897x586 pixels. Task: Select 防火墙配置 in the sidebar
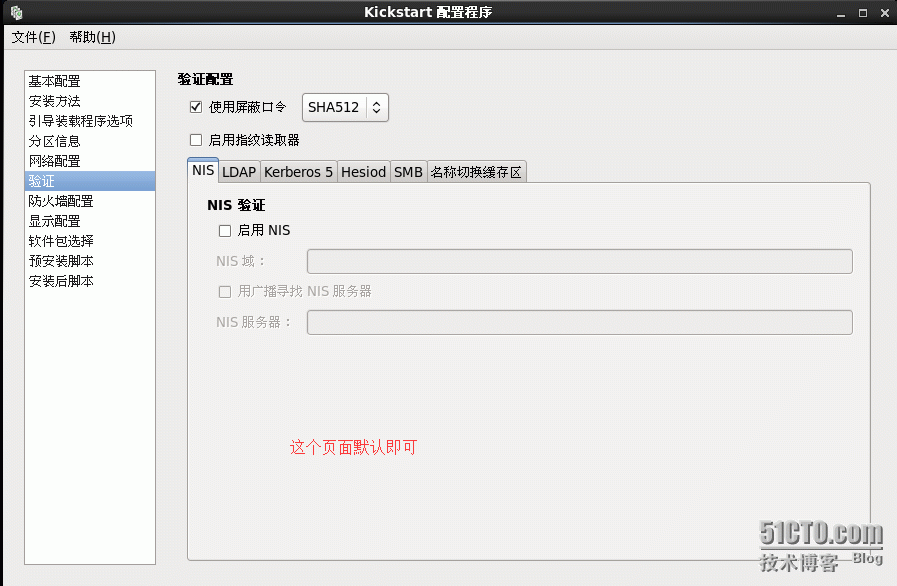(90, 201)
